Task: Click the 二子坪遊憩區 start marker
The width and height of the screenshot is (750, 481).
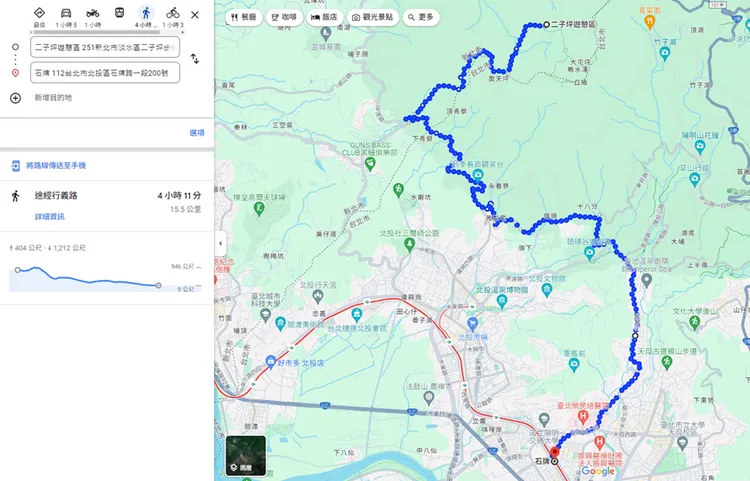Action: (546, 24)
